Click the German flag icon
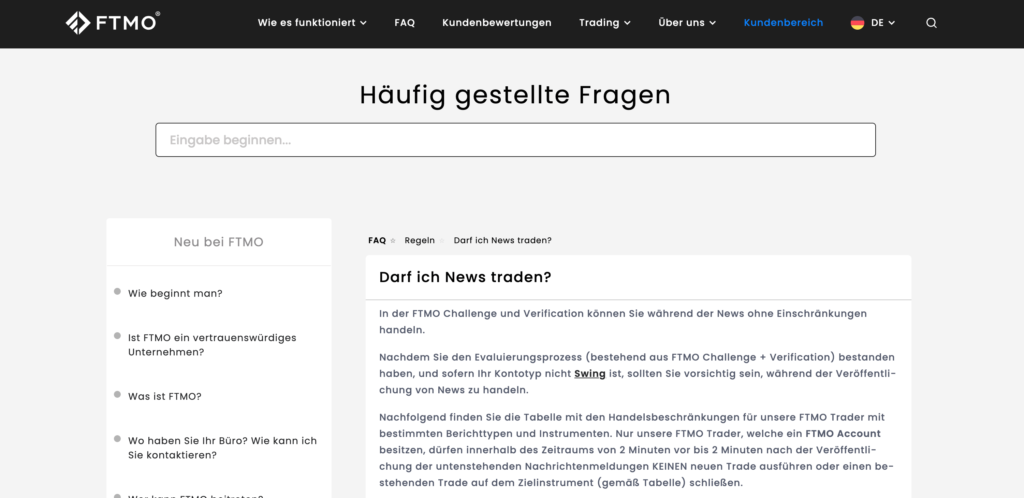Image resolution: width=1024 pixels, height=498 pixels. pyautogui.click(x=857, y=23)
